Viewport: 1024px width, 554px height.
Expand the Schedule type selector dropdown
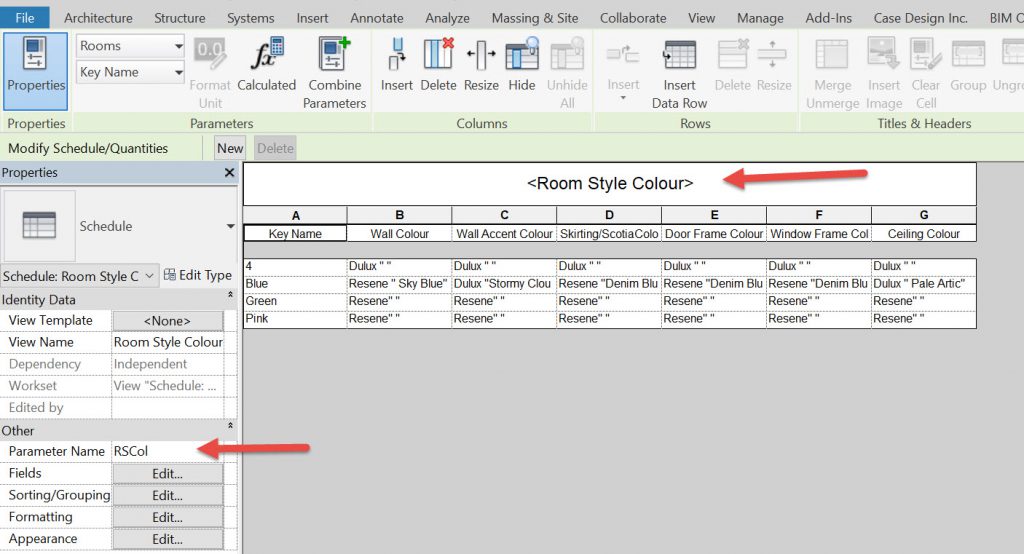[231, 227]
